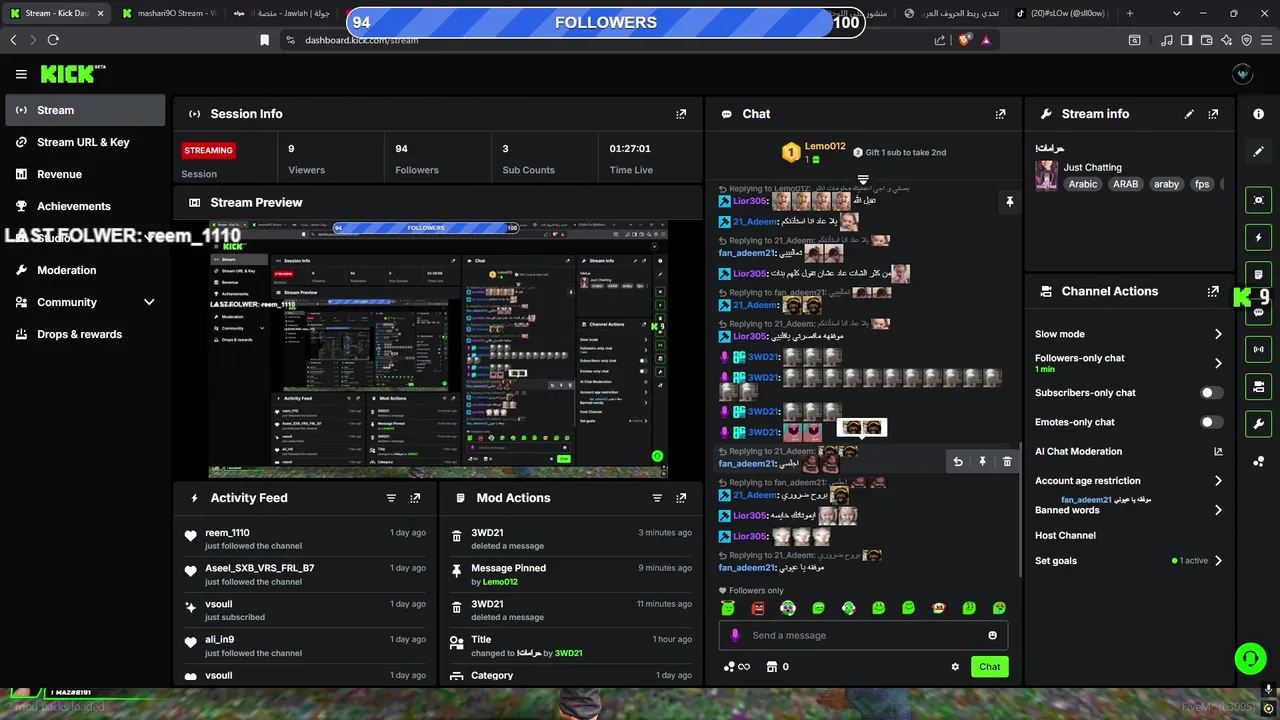
Task: Open Moderation in sidebar
Action: click(85, 270)
